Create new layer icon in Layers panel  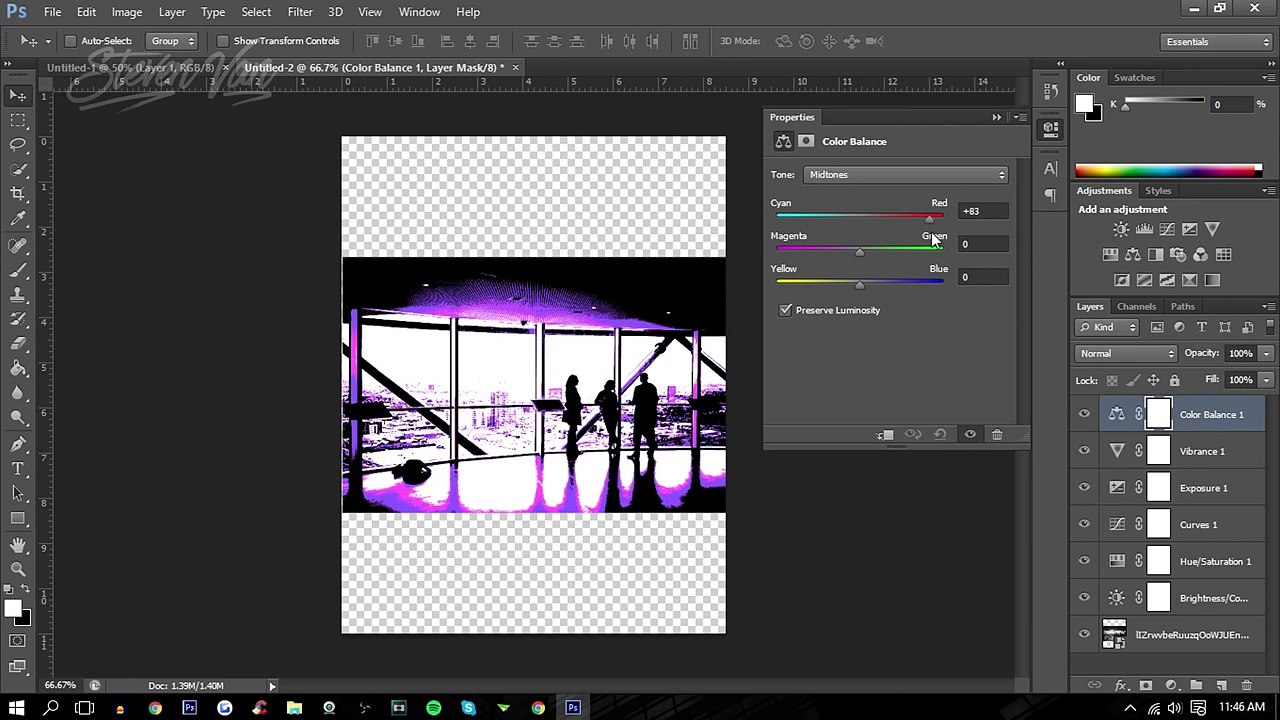click(1221, 685)
